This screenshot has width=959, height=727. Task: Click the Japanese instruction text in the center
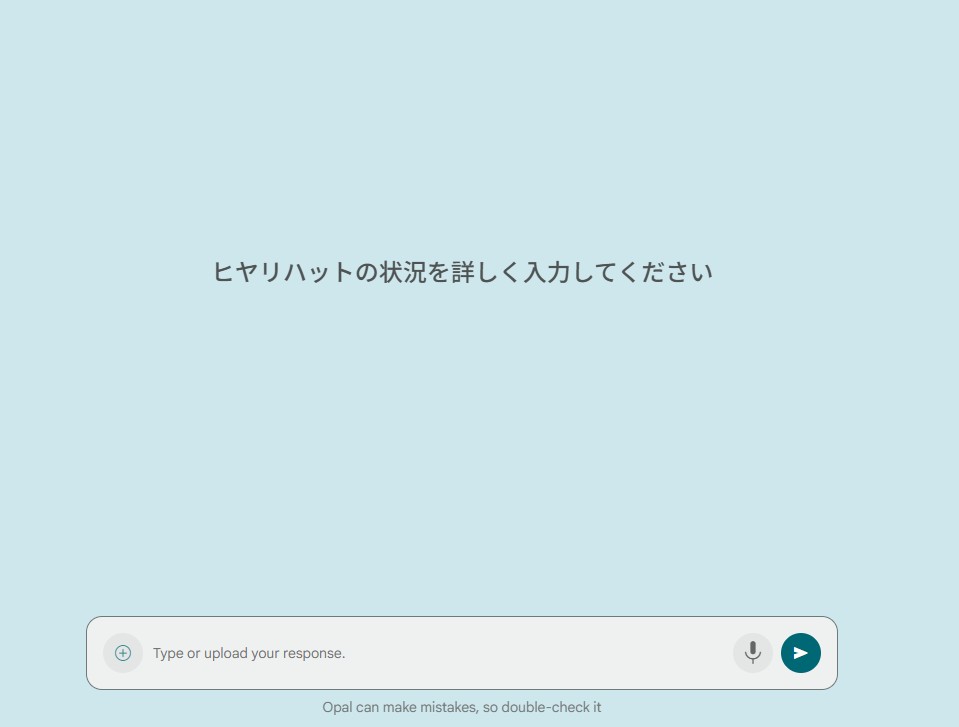pos(462,272)
